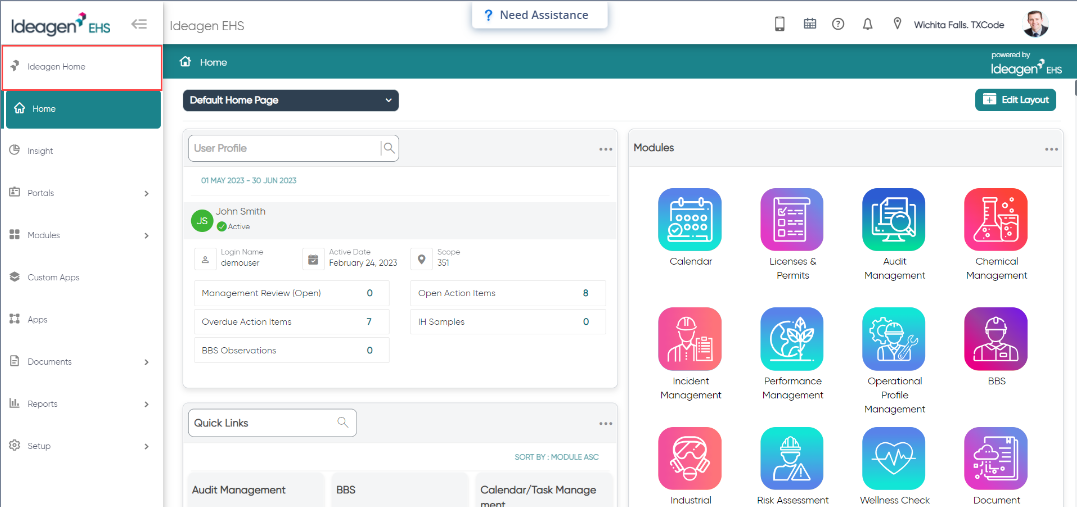Image resolution: width=1077 pixels, height=507 pixels.
Task: Expand the Setup sidebar menu
Action: pos(81,446)
